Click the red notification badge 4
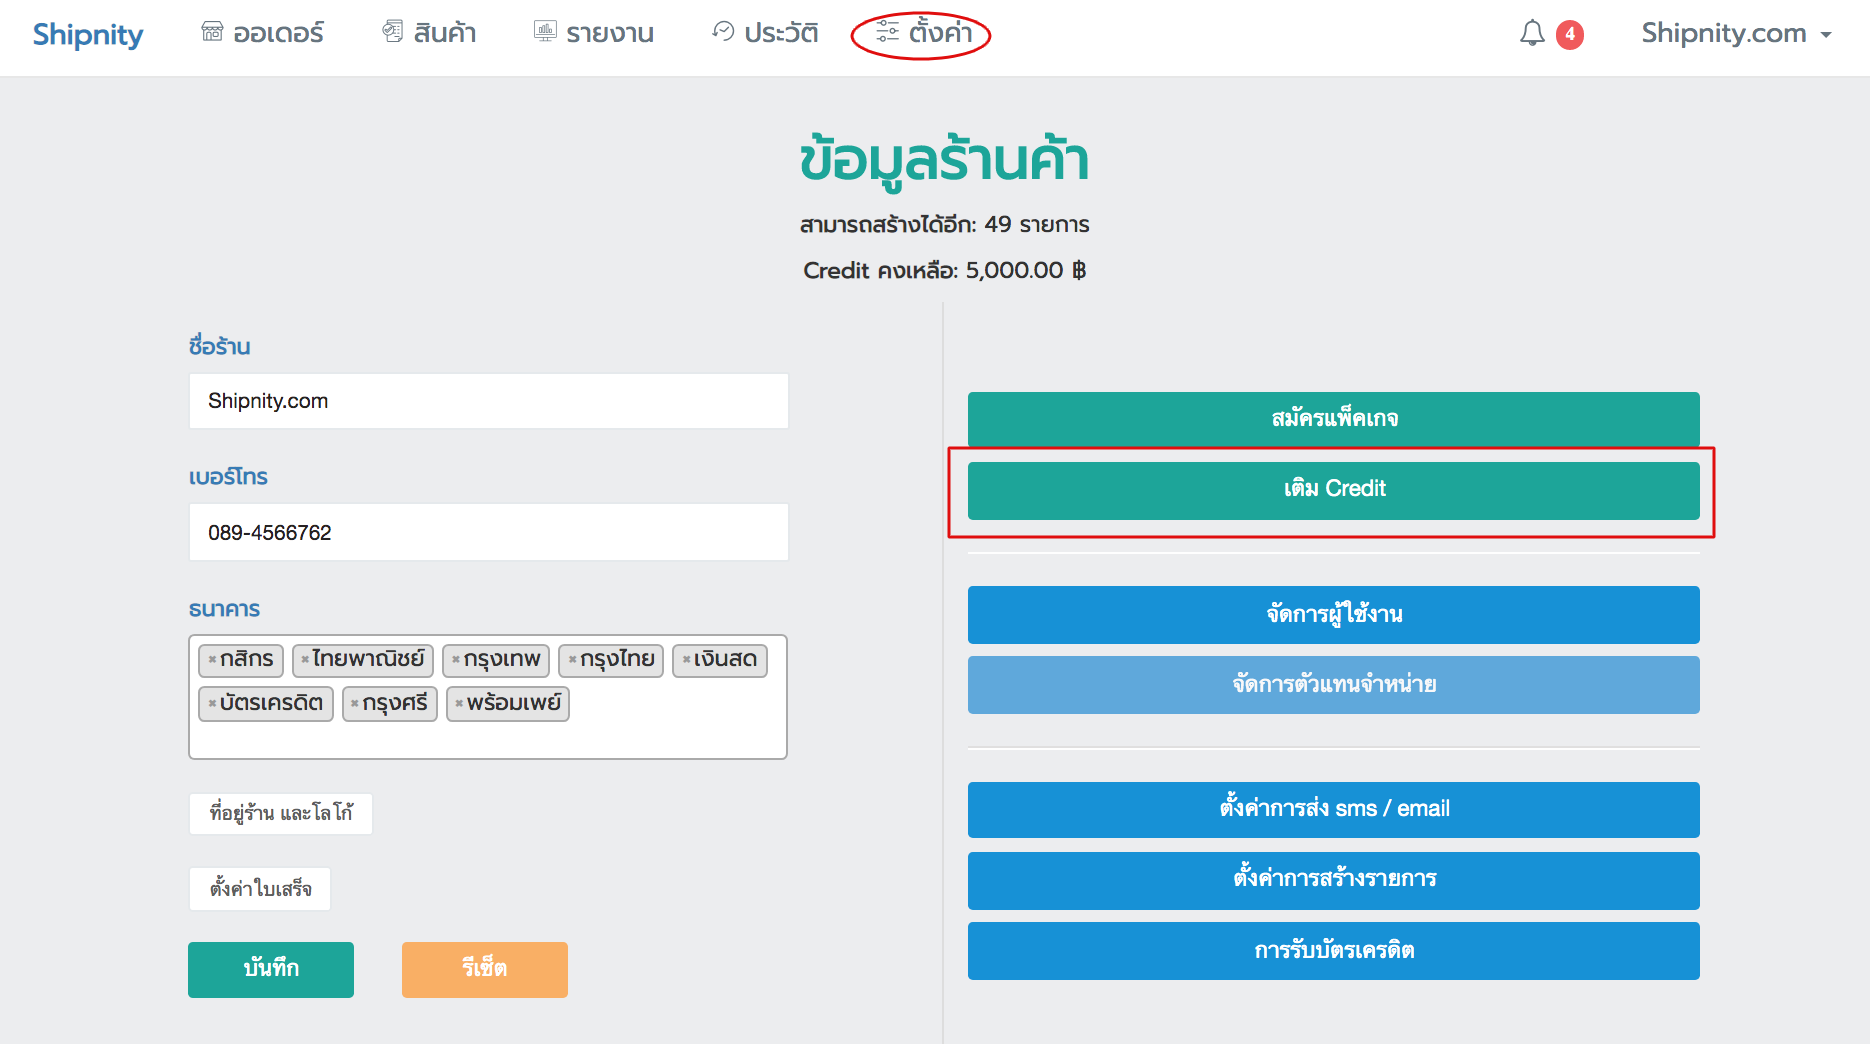 coord(1570,35)
